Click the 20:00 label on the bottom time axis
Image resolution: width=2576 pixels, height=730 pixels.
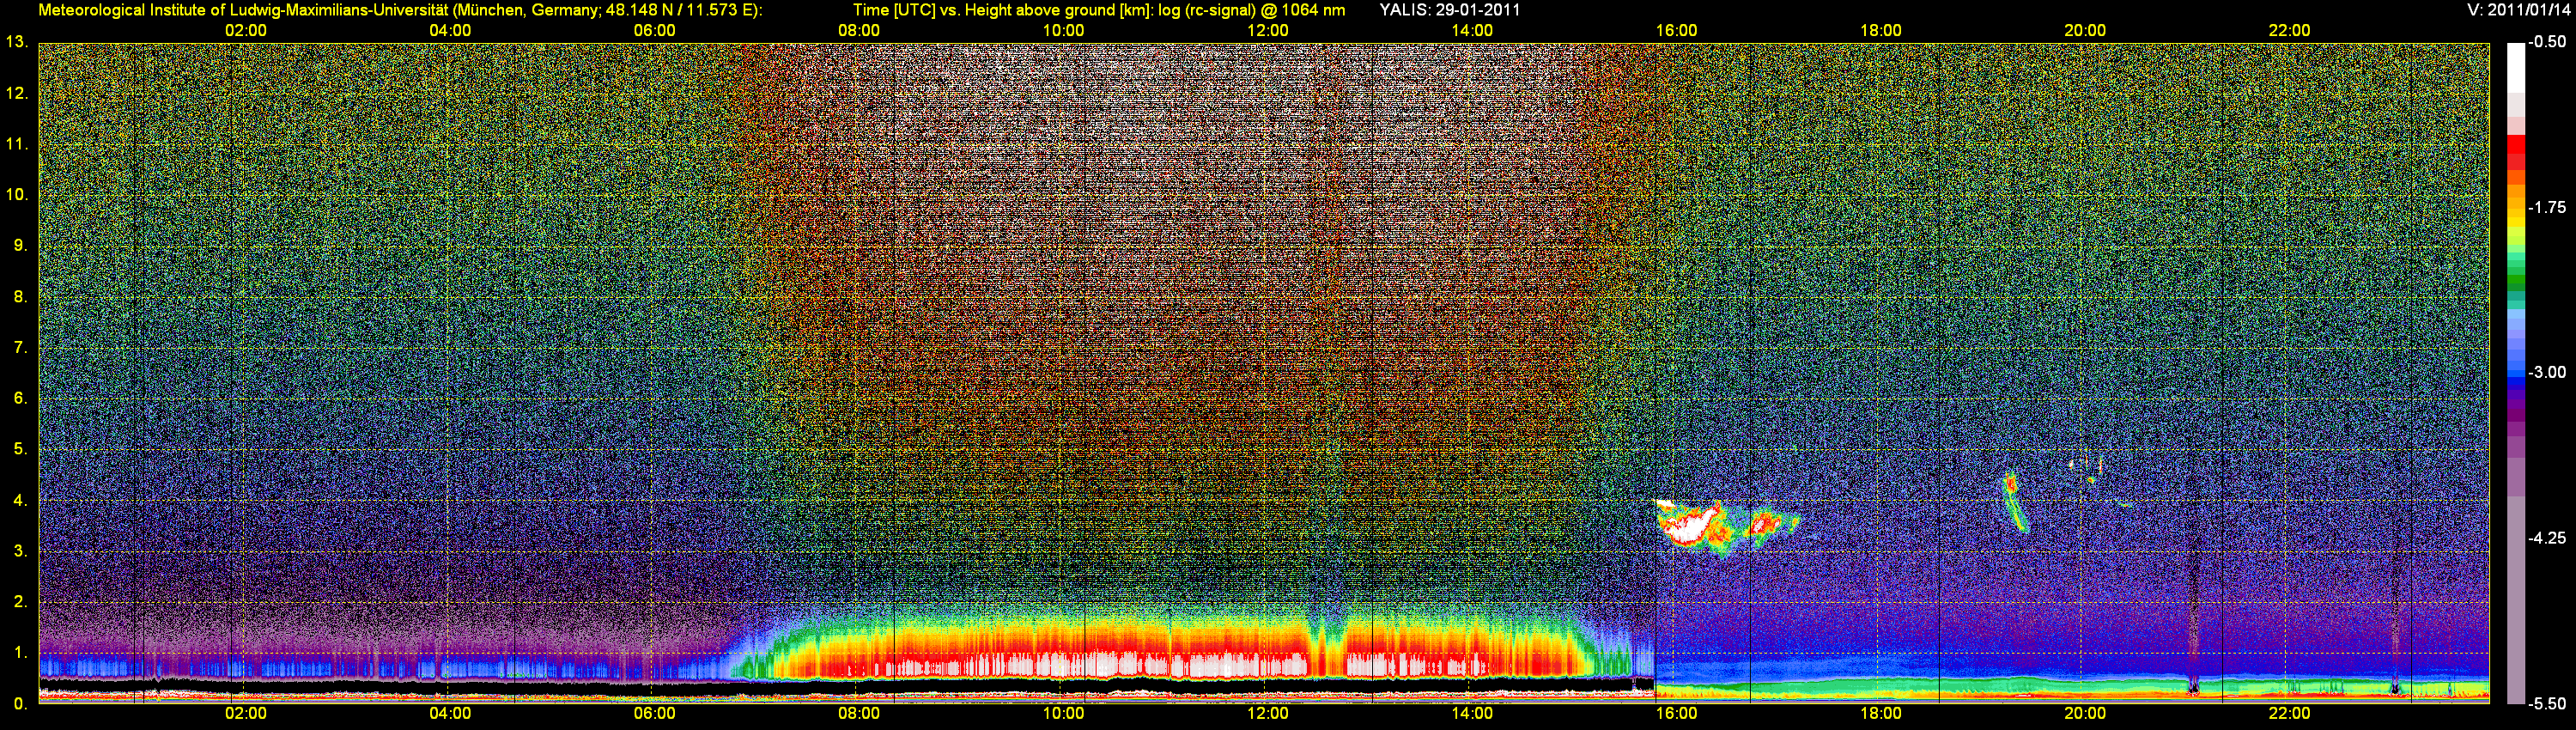(2085, 714)
